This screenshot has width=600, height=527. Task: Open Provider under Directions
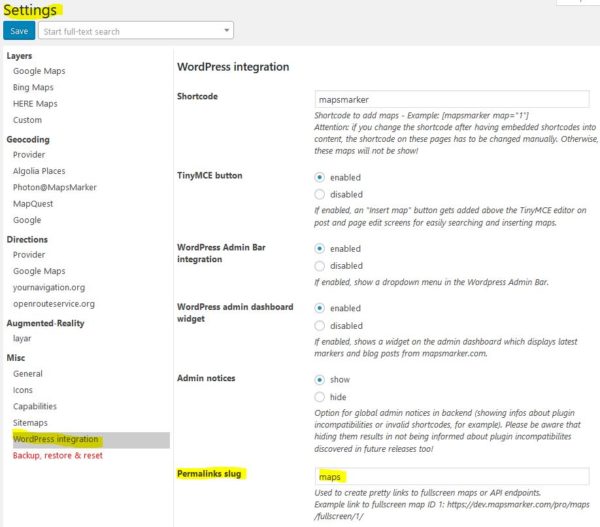pos(29,255)
